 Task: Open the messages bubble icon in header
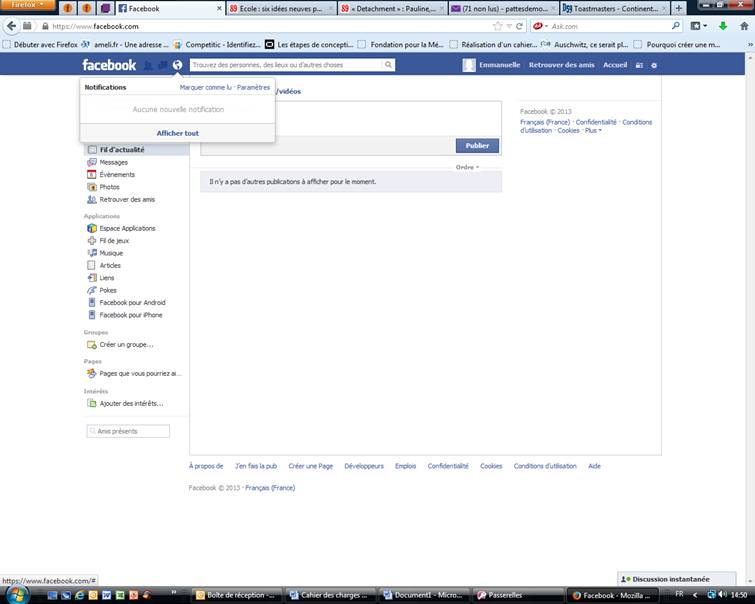point(163,65)
